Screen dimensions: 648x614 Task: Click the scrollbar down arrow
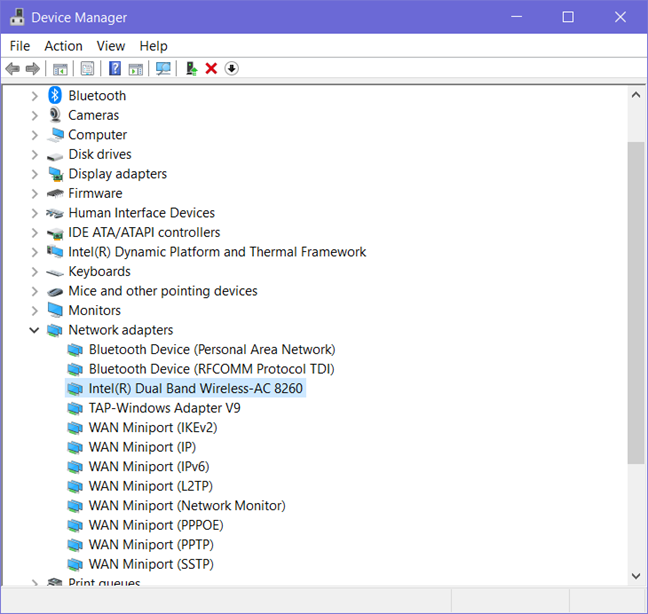click(x=636, y=576)
